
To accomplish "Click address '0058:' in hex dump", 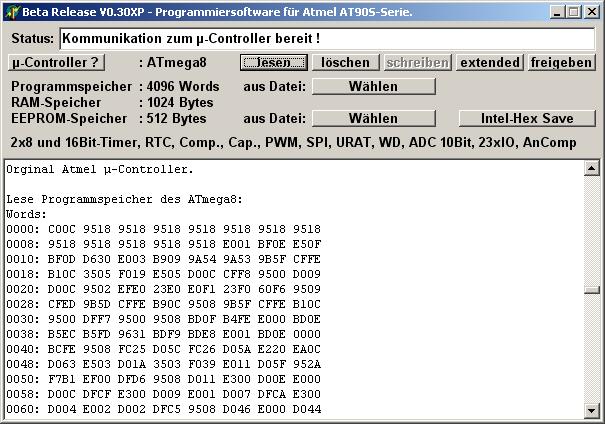I will pos(23,395).
